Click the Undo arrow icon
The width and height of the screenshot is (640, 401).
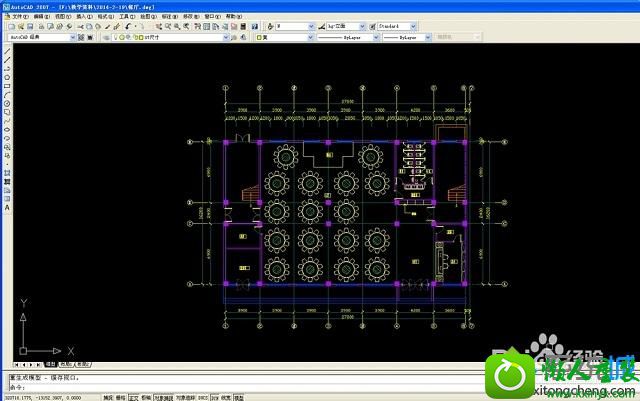click(128, 27)
